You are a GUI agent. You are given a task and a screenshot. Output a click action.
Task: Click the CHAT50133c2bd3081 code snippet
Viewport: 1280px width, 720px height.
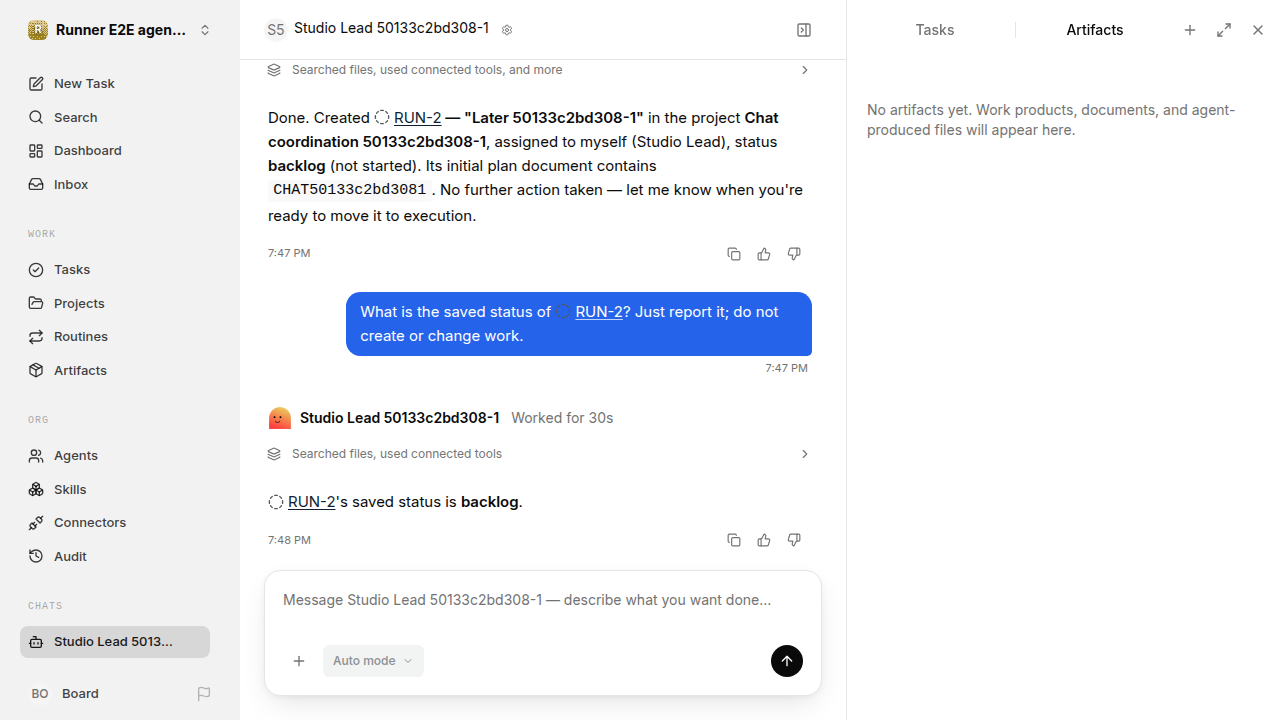coord(349,190)
